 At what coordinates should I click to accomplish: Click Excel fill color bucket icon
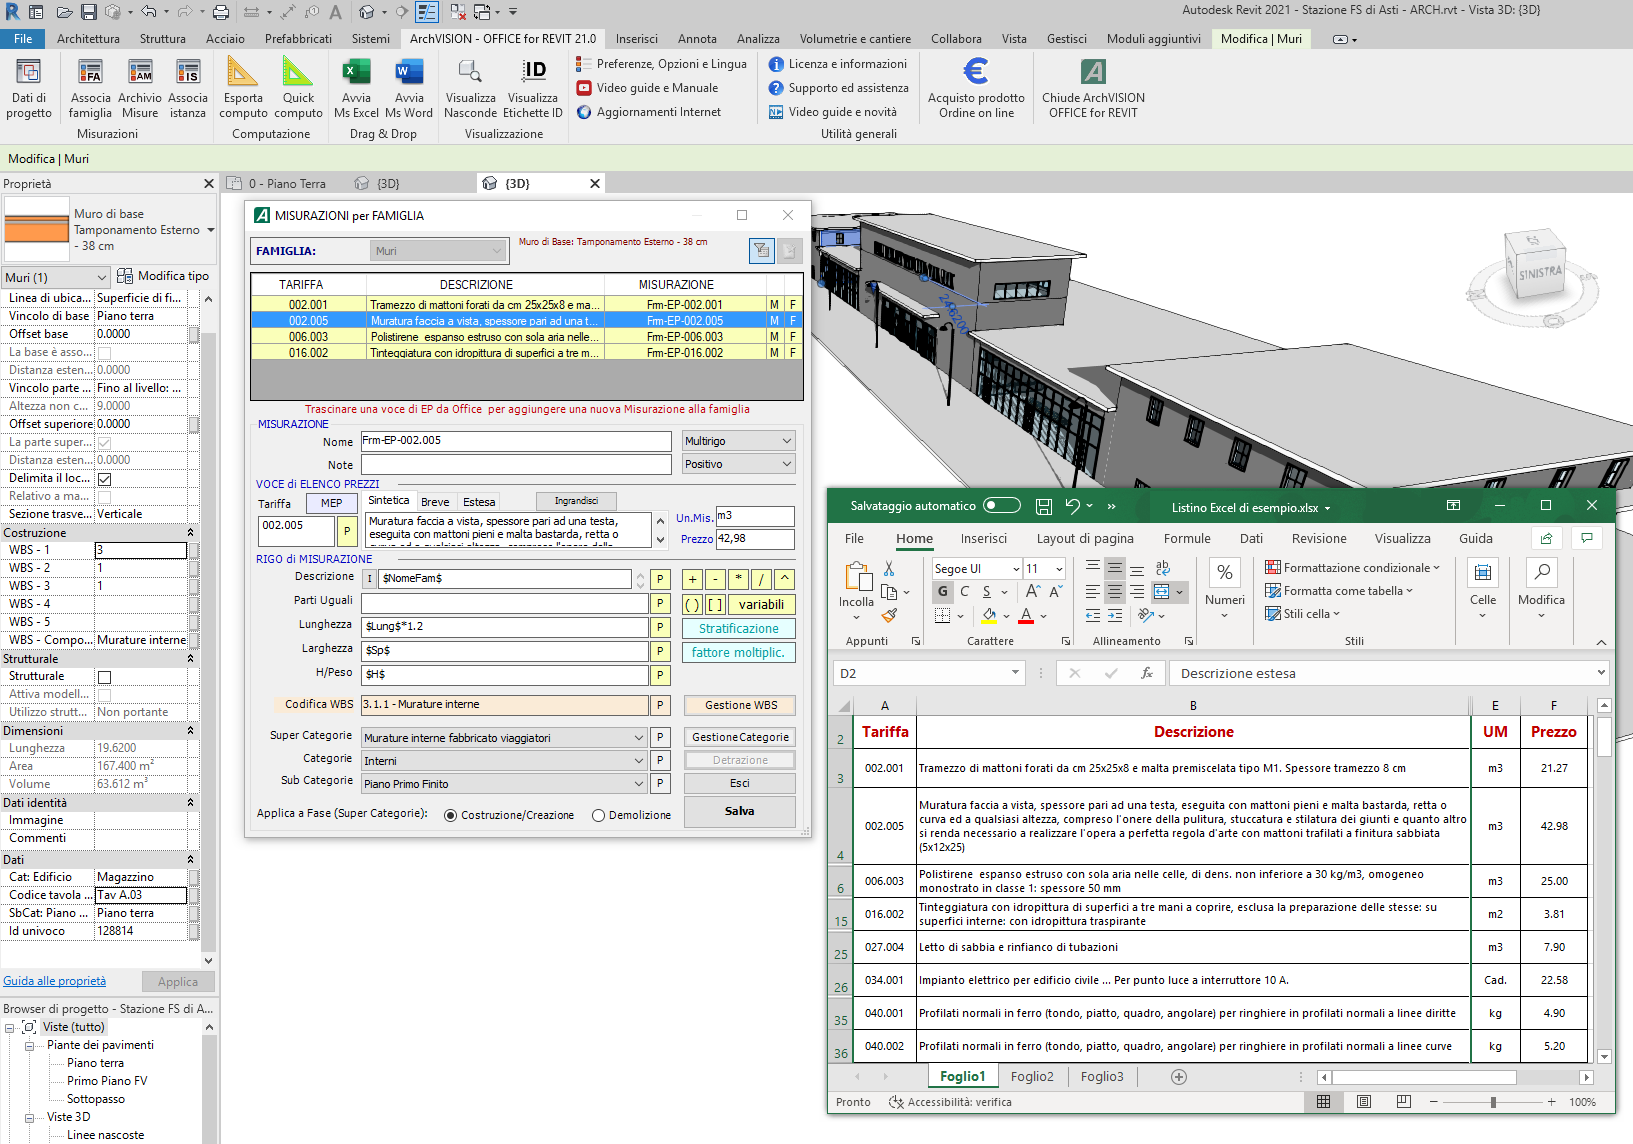coord(989,616)
